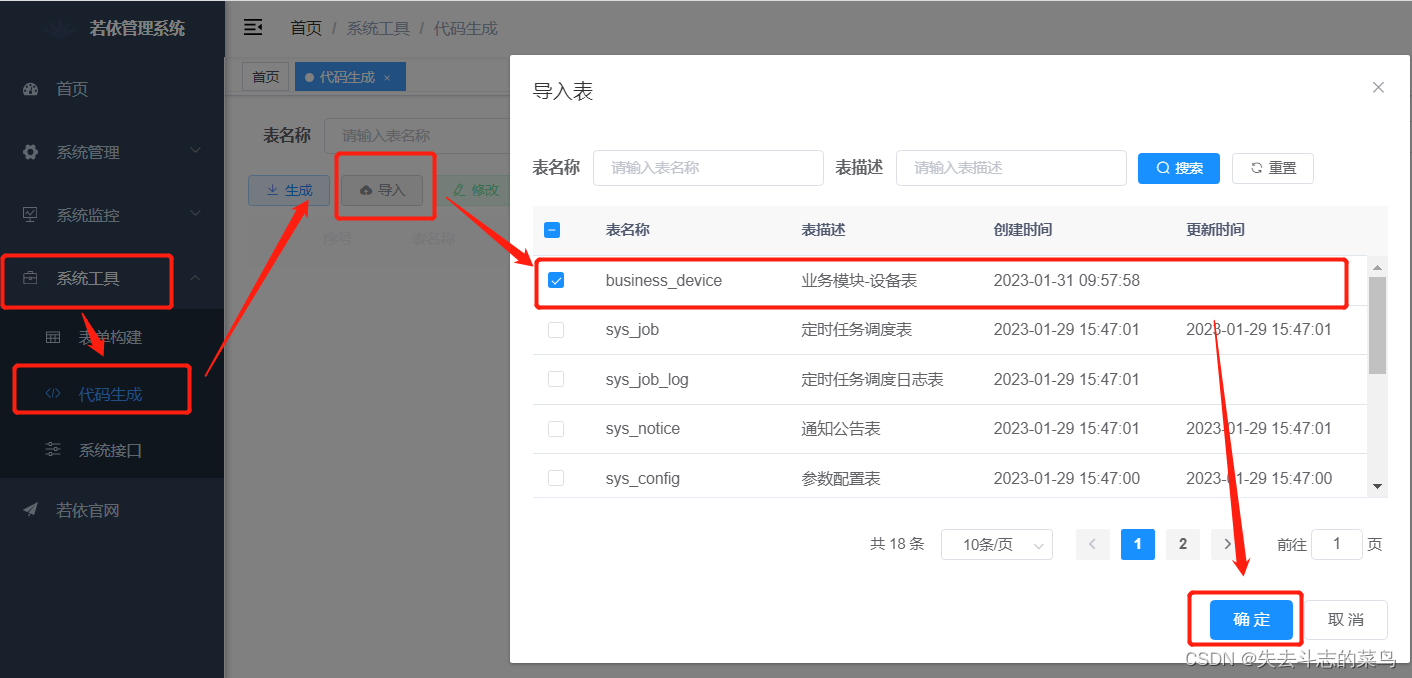Click the refresh icon in 重置 button
The width and height of the screenshot is (1412, 678).
(1256, 168)
